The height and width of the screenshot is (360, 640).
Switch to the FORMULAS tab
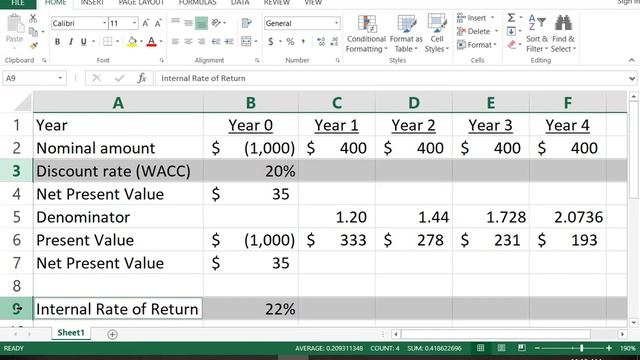[x=198, y=3]
